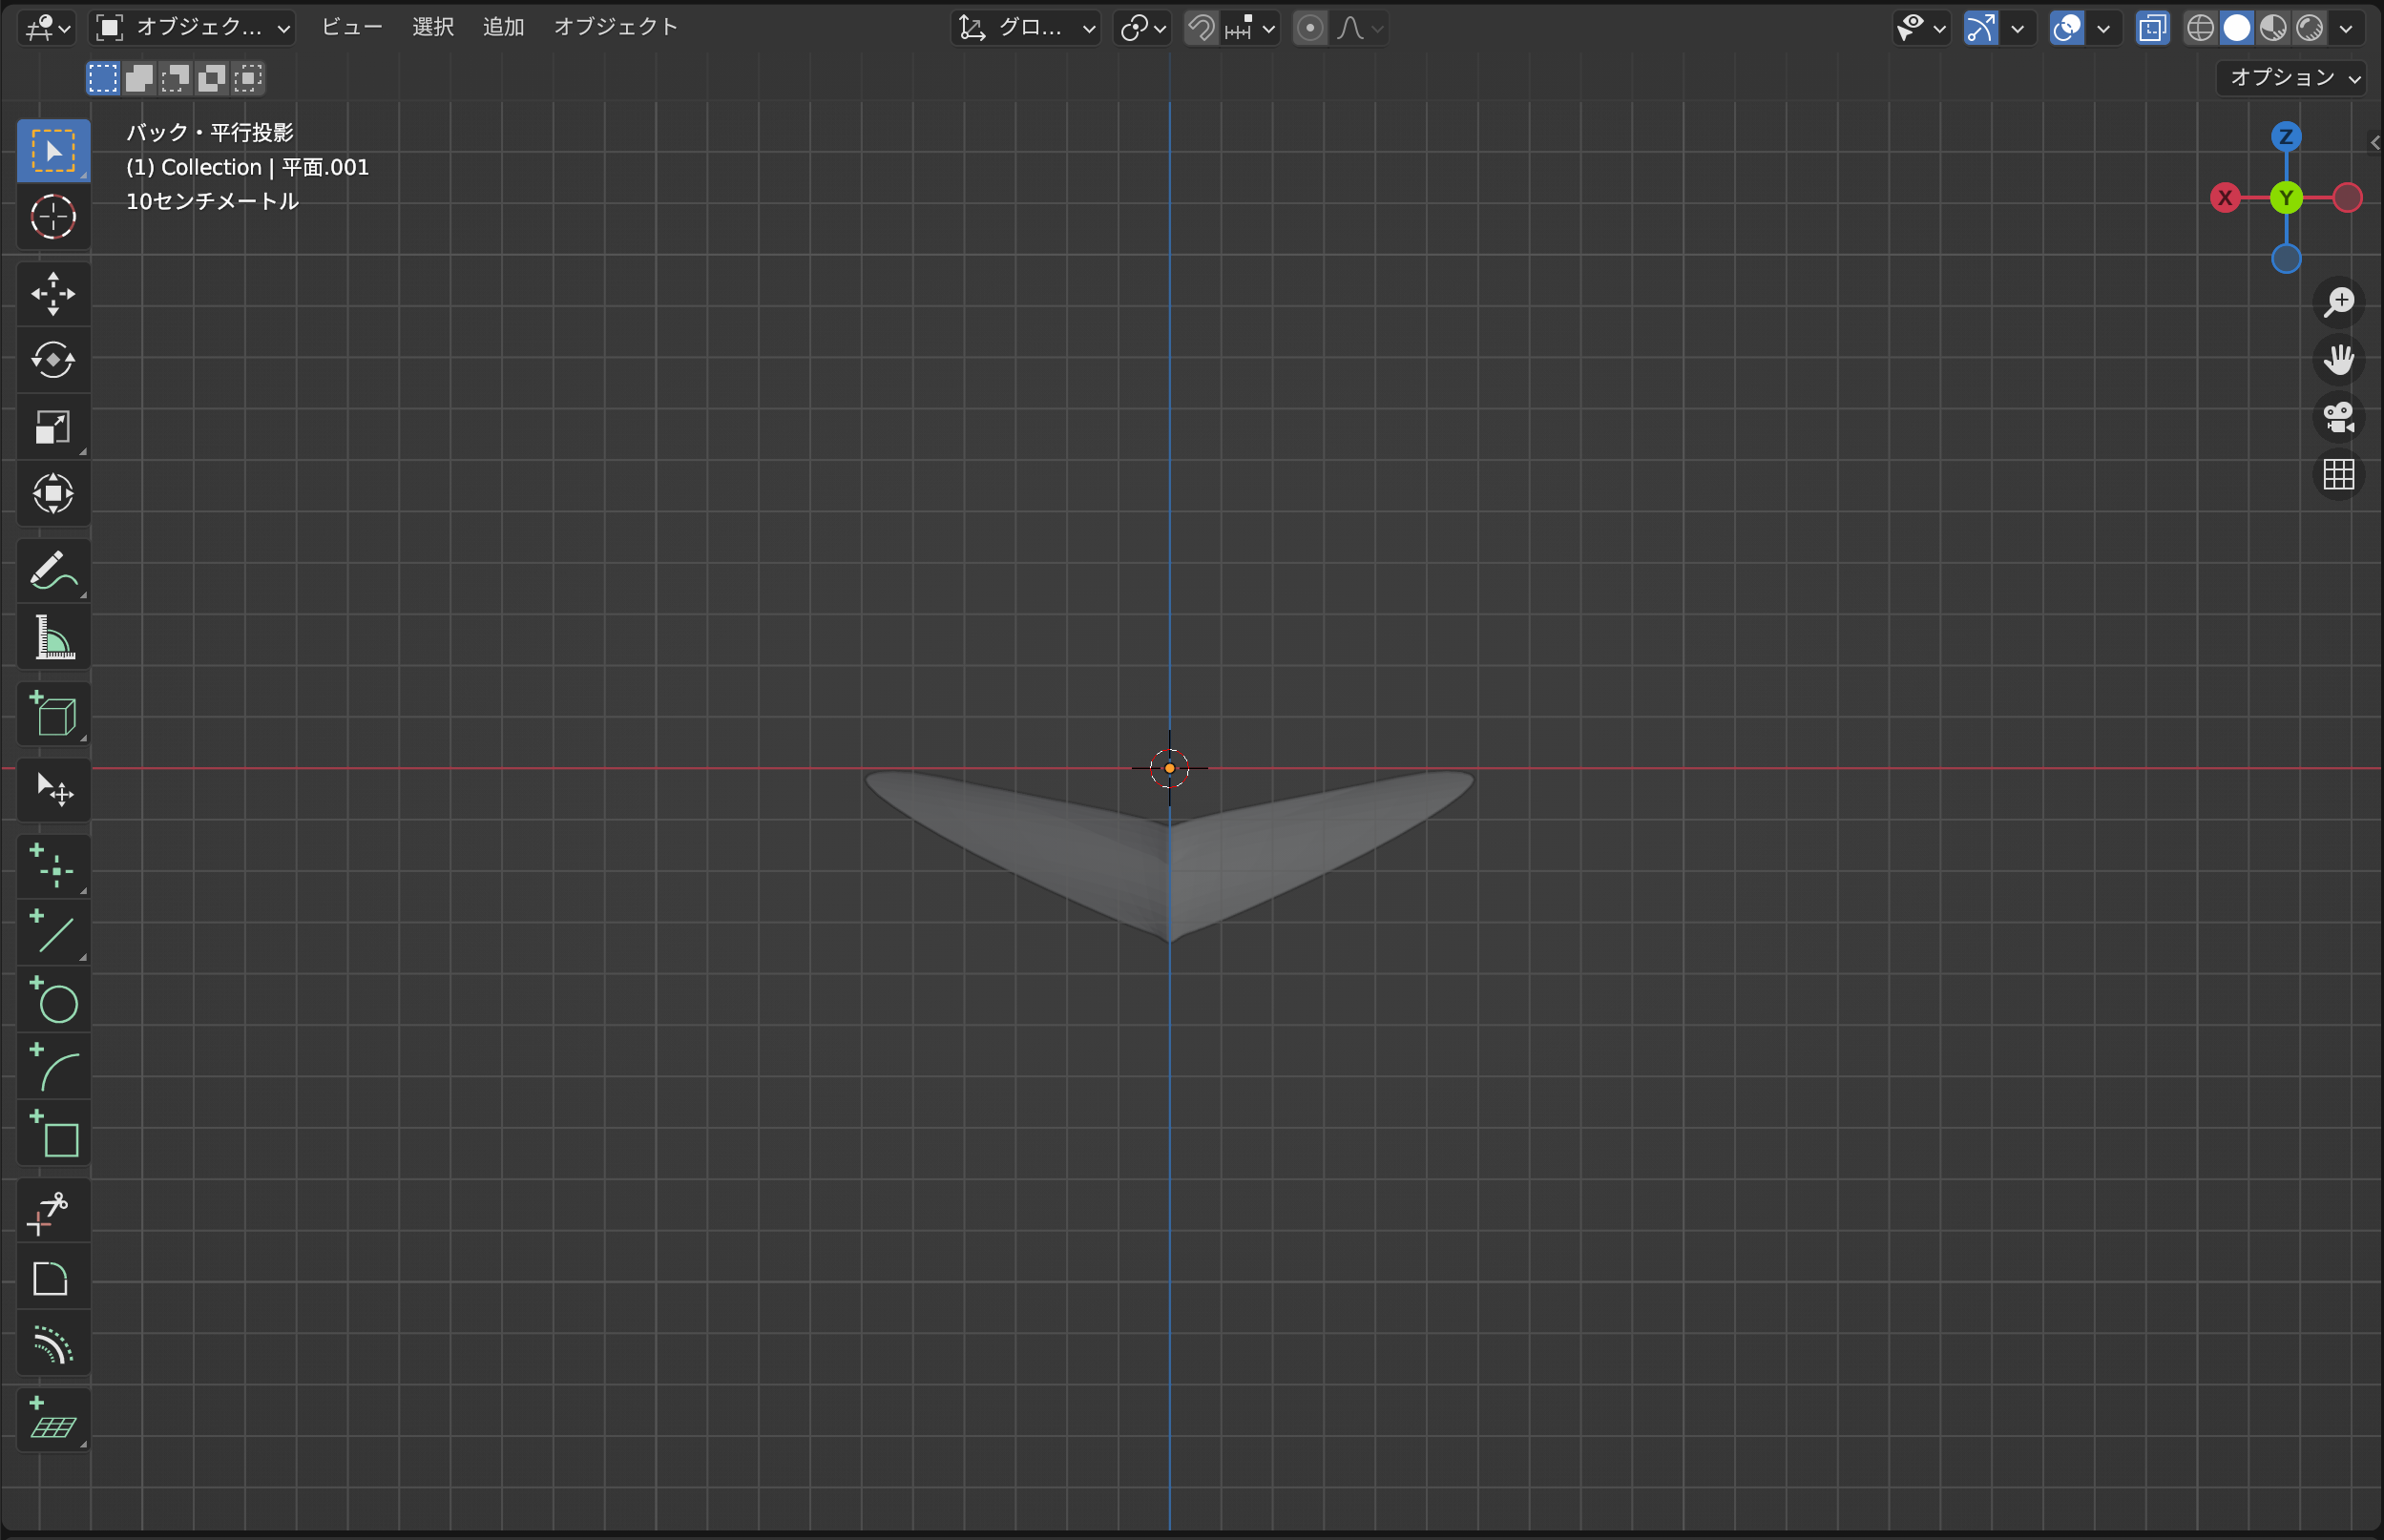
Task: Select the bevel corner tool icon
Action: [x=53, y=1278]
